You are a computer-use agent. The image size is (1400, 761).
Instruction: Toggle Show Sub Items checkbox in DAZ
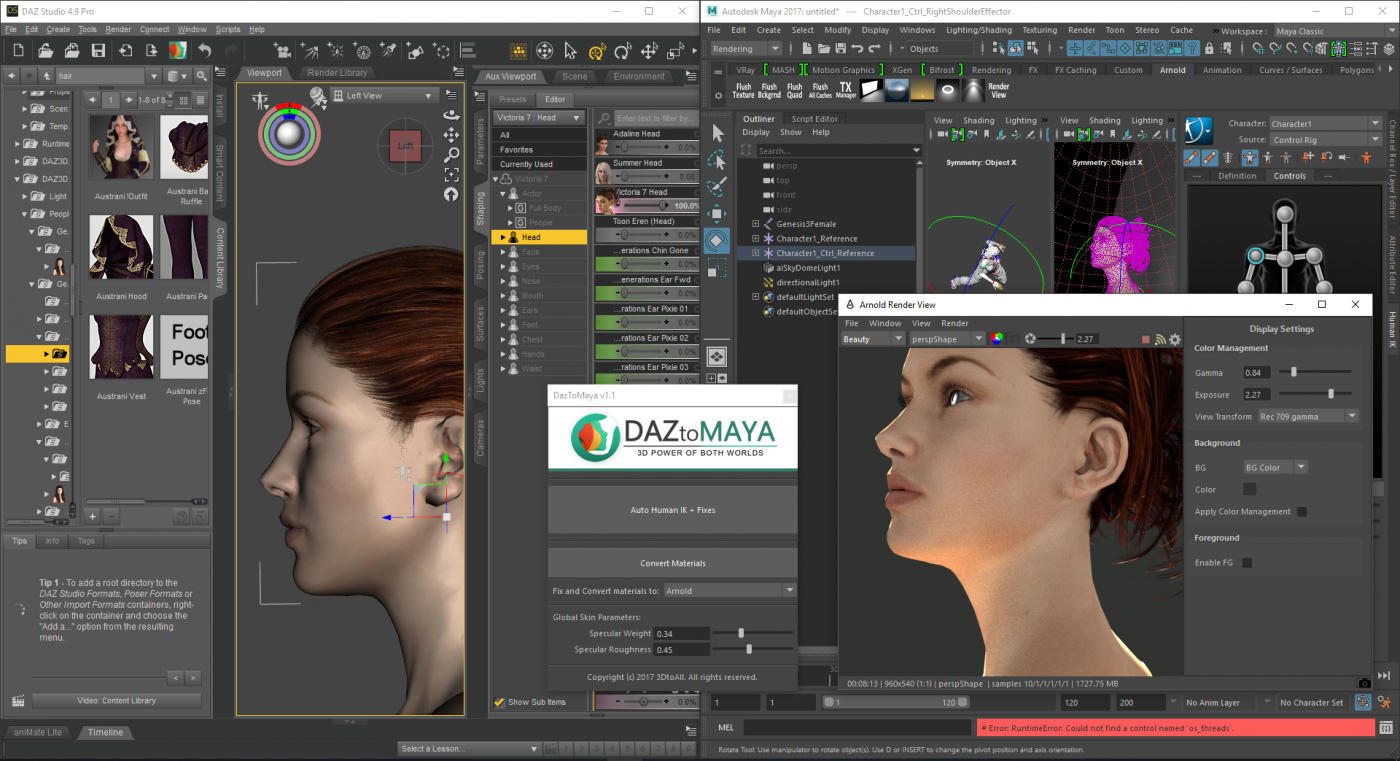[500, 702]
